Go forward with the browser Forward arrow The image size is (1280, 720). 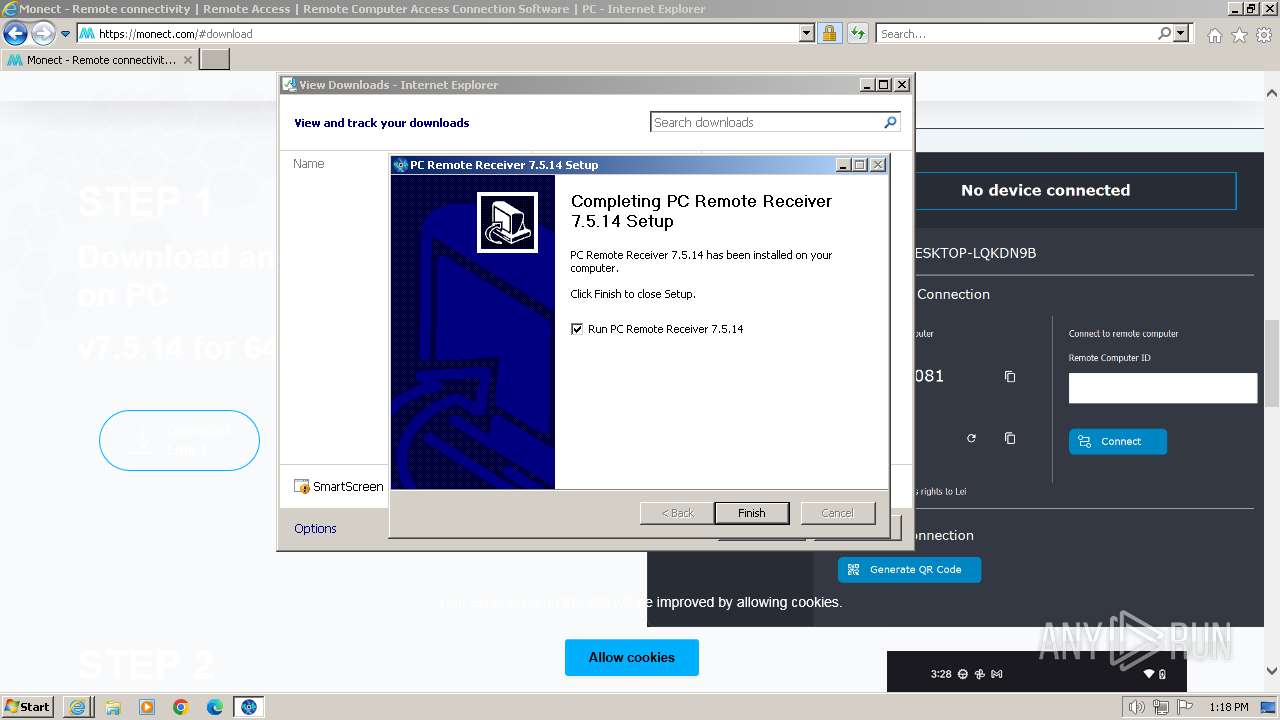(x=43, y=33)
